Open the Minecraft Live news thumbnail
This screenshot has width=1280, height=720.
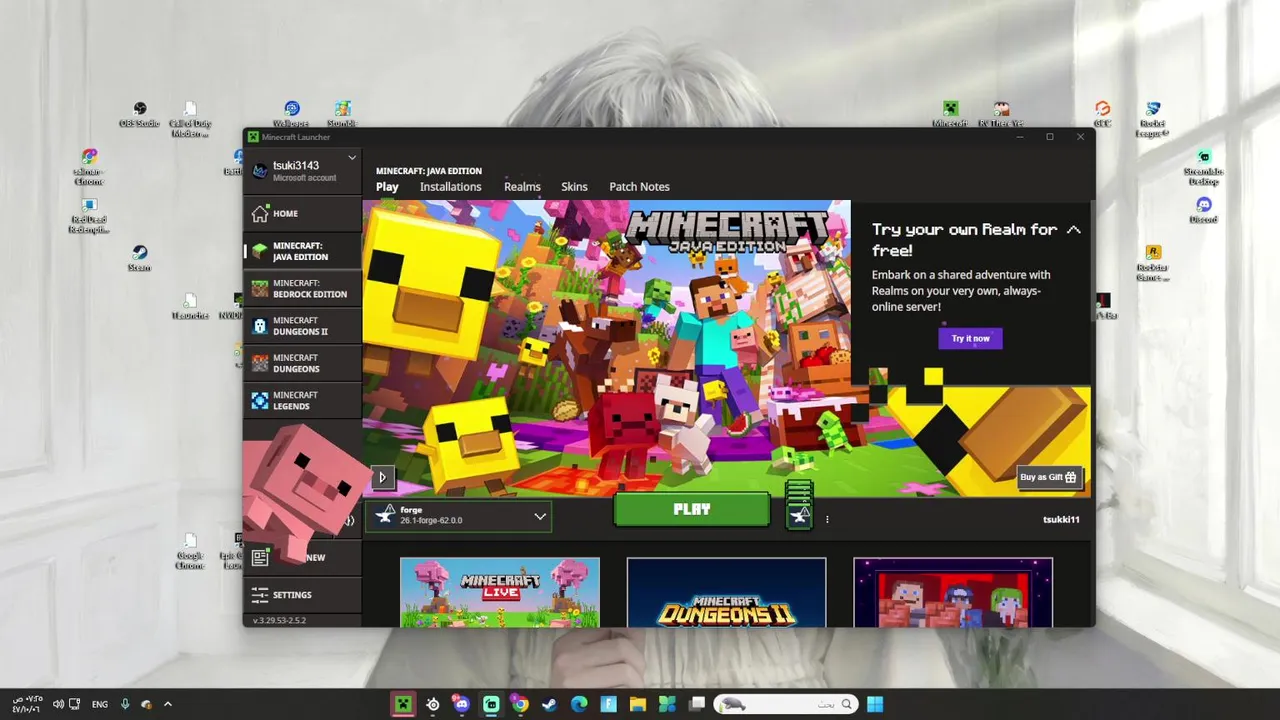coord(500,592)
